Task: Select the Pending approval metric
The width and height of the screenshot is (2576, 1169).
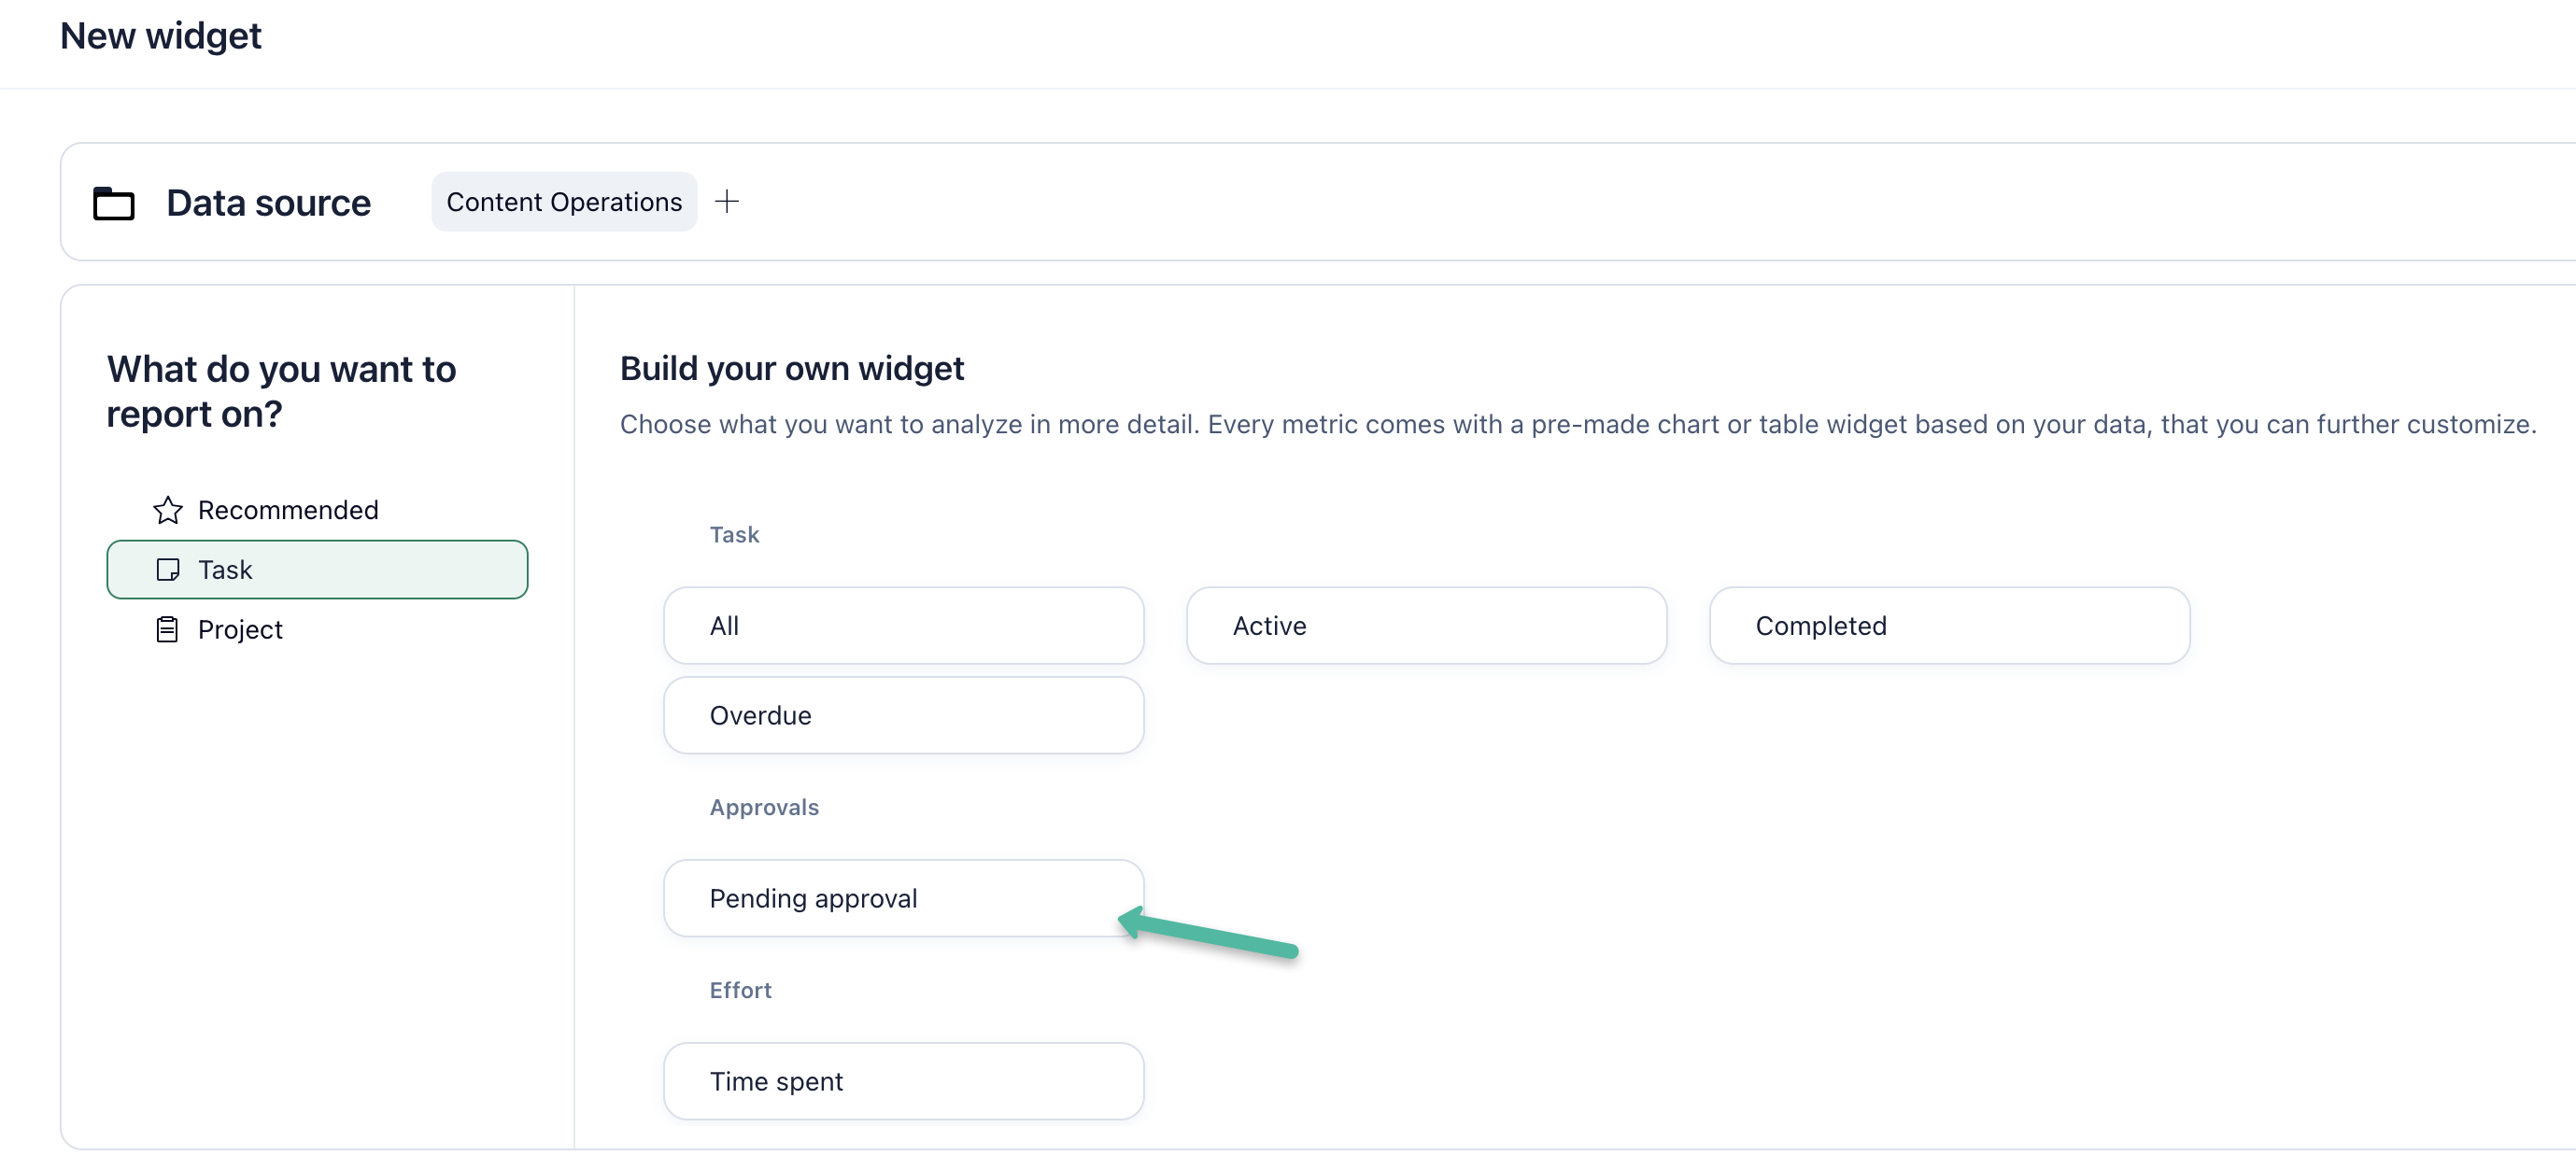Action: [903, 899]
